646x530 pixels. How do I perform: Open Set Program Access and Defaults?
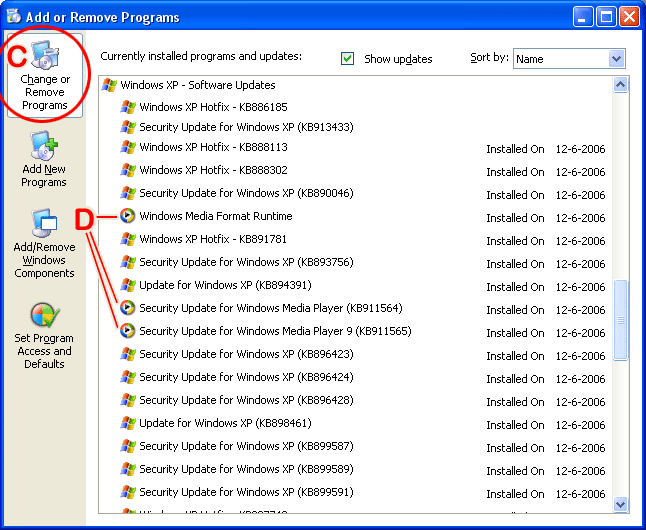click(x=44, y=335)
